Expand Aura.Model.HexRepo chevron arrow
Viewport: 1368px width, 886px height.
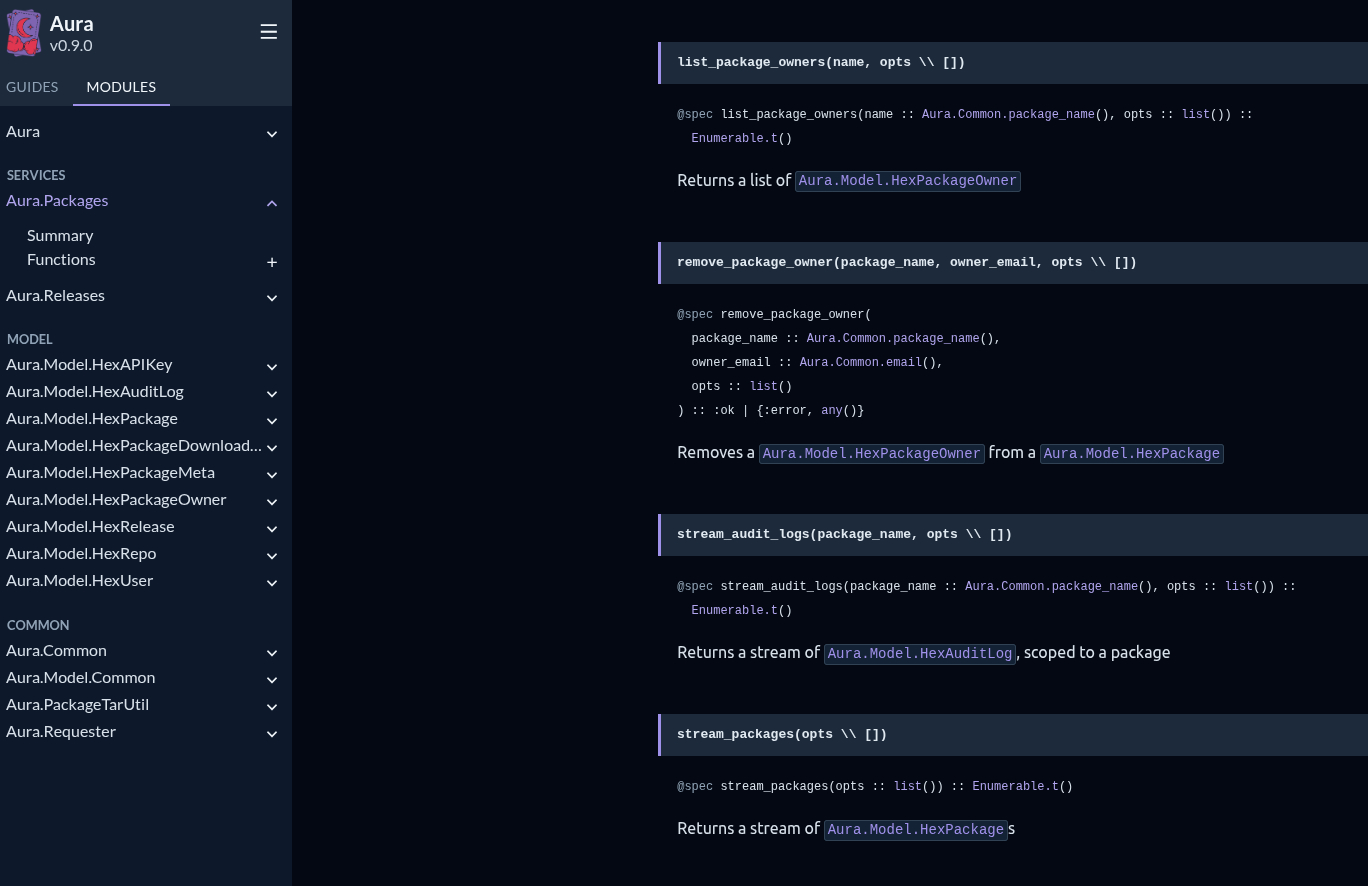(x=271, y=556)
